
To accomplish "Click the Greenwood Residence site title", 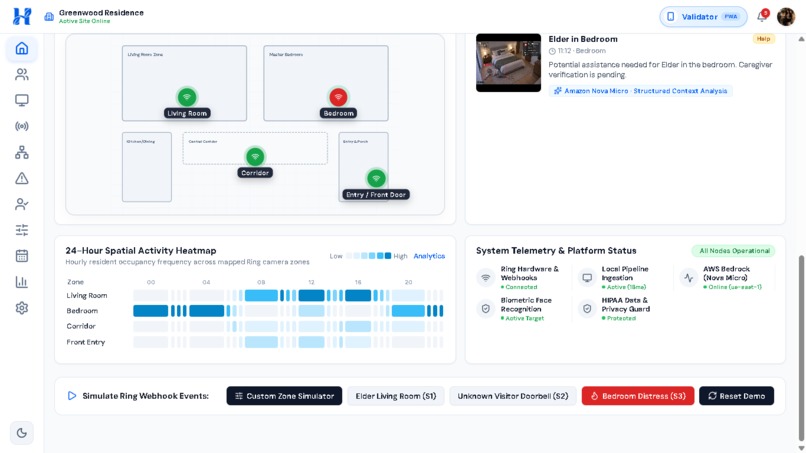I will click(x=101, y=12).
